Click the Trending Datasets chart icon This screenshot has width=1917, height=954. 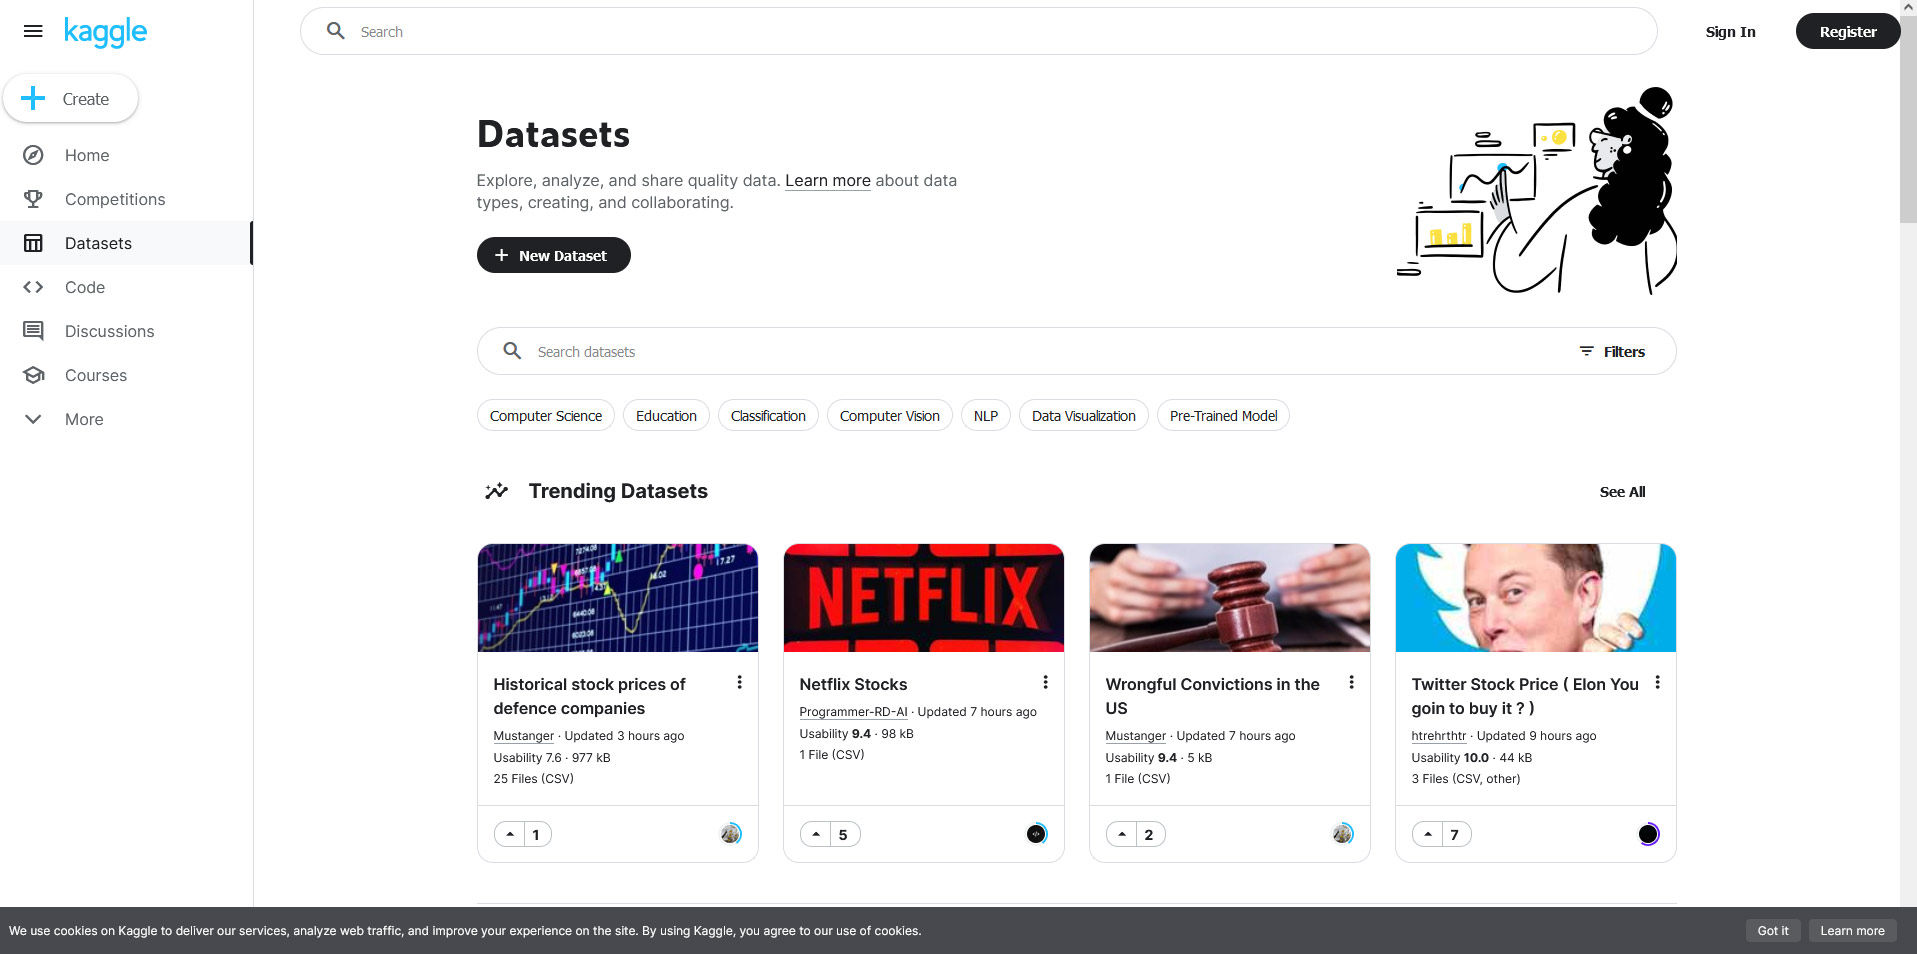(x=496, y=491)
